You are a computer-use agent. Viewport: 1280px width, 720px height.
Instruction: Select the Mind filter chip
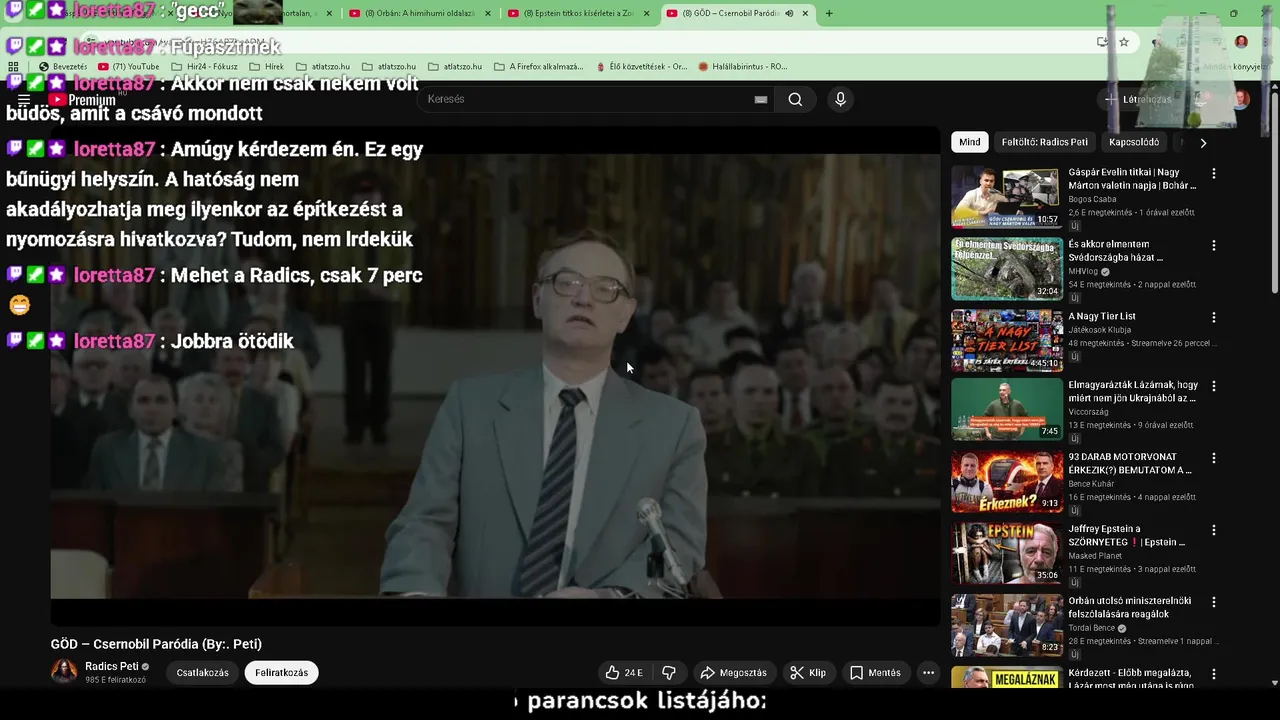click(x=970, y=142)
